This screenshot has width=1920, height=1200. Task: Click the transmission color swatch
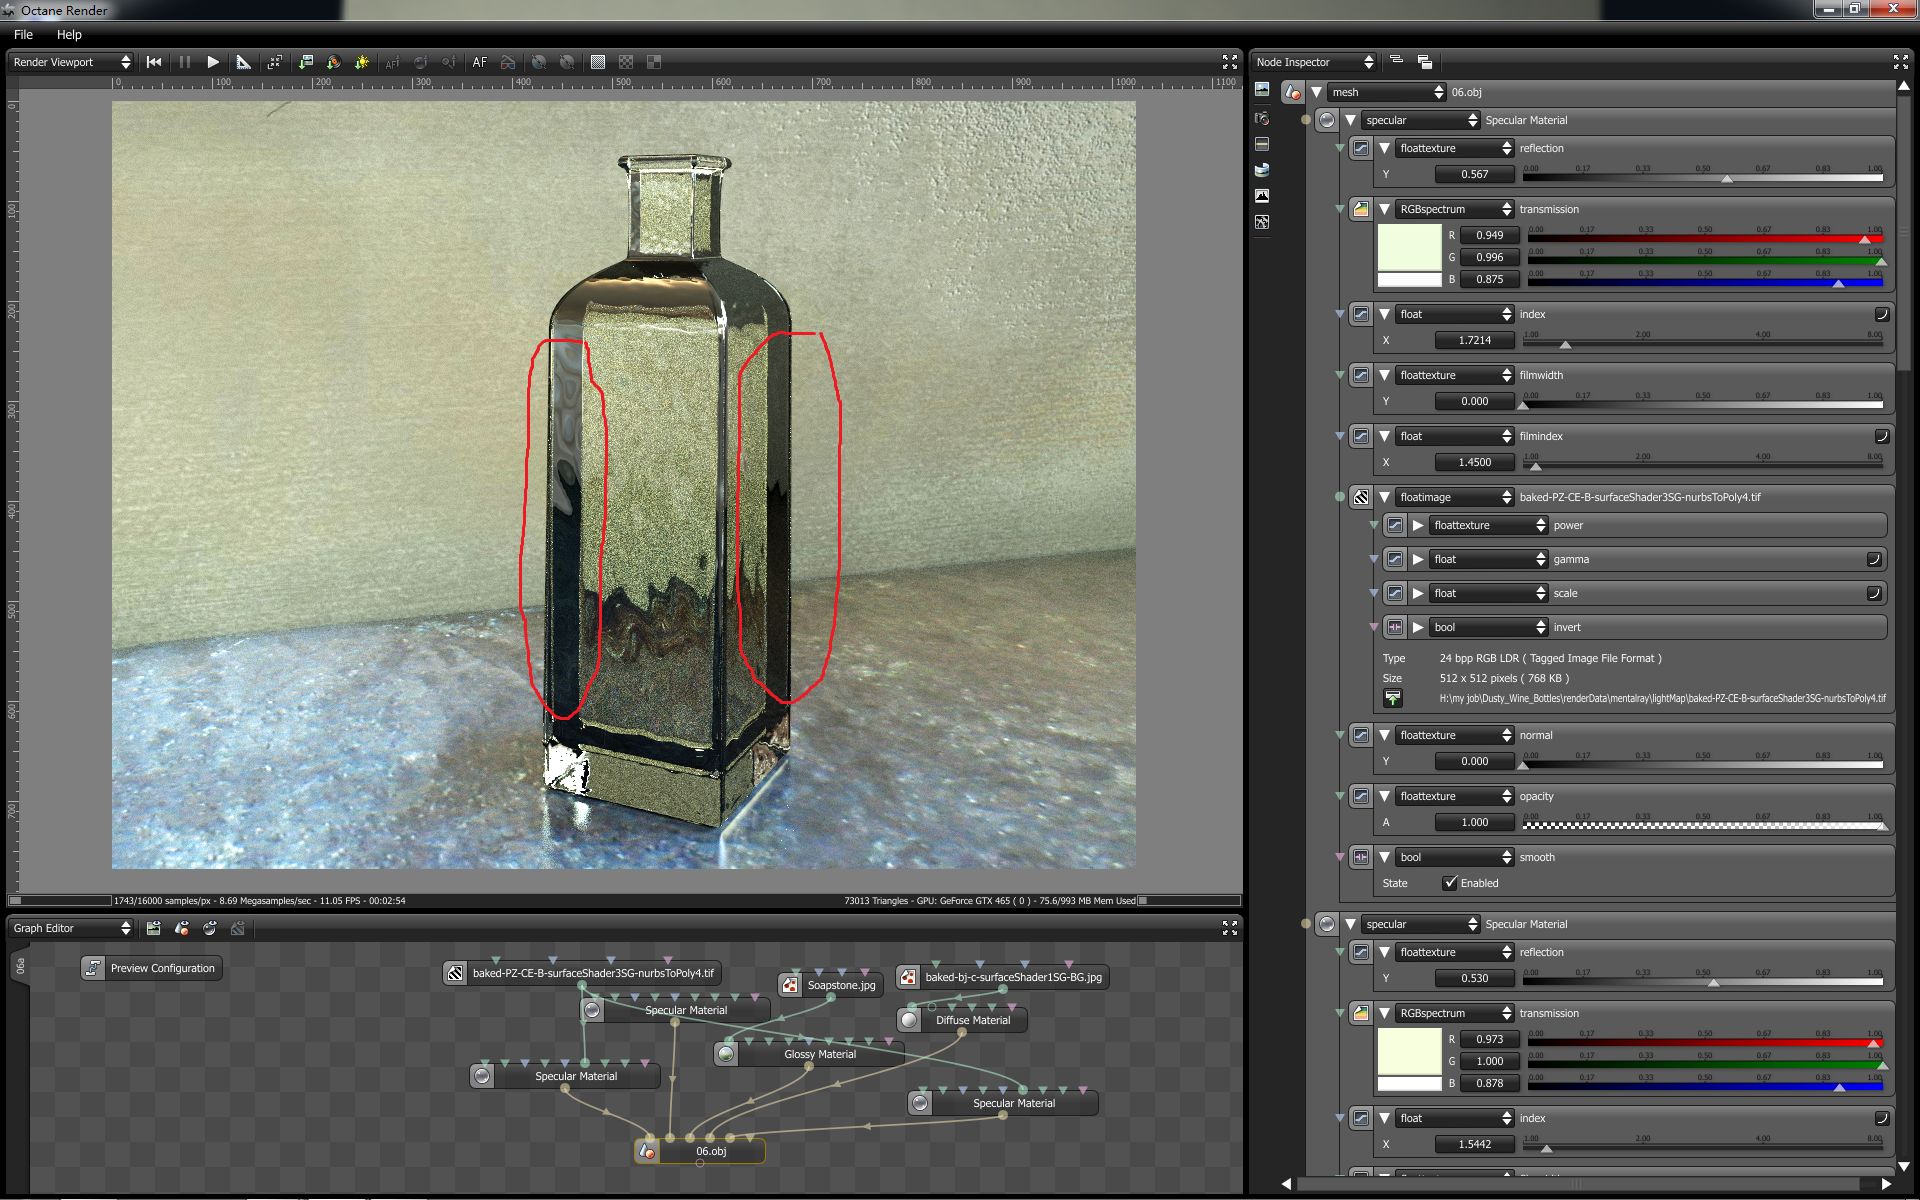pos(1409,247)
